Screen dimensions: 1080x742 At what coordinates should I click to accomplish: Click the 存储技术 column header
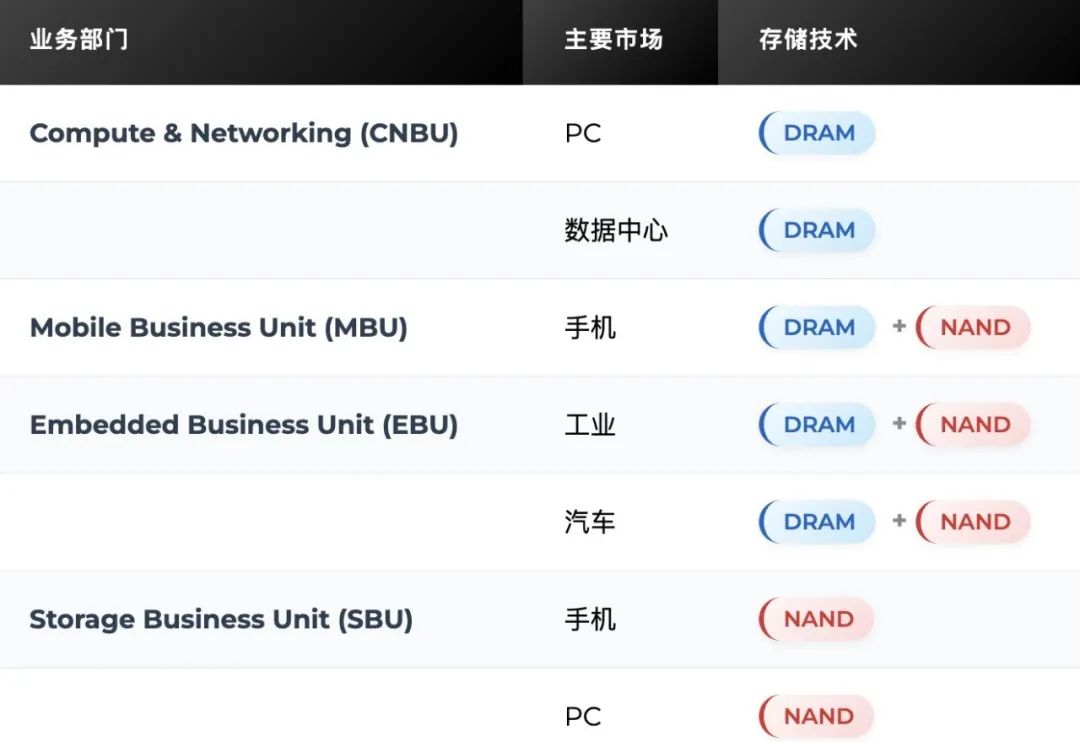click(x=808, y=39)
